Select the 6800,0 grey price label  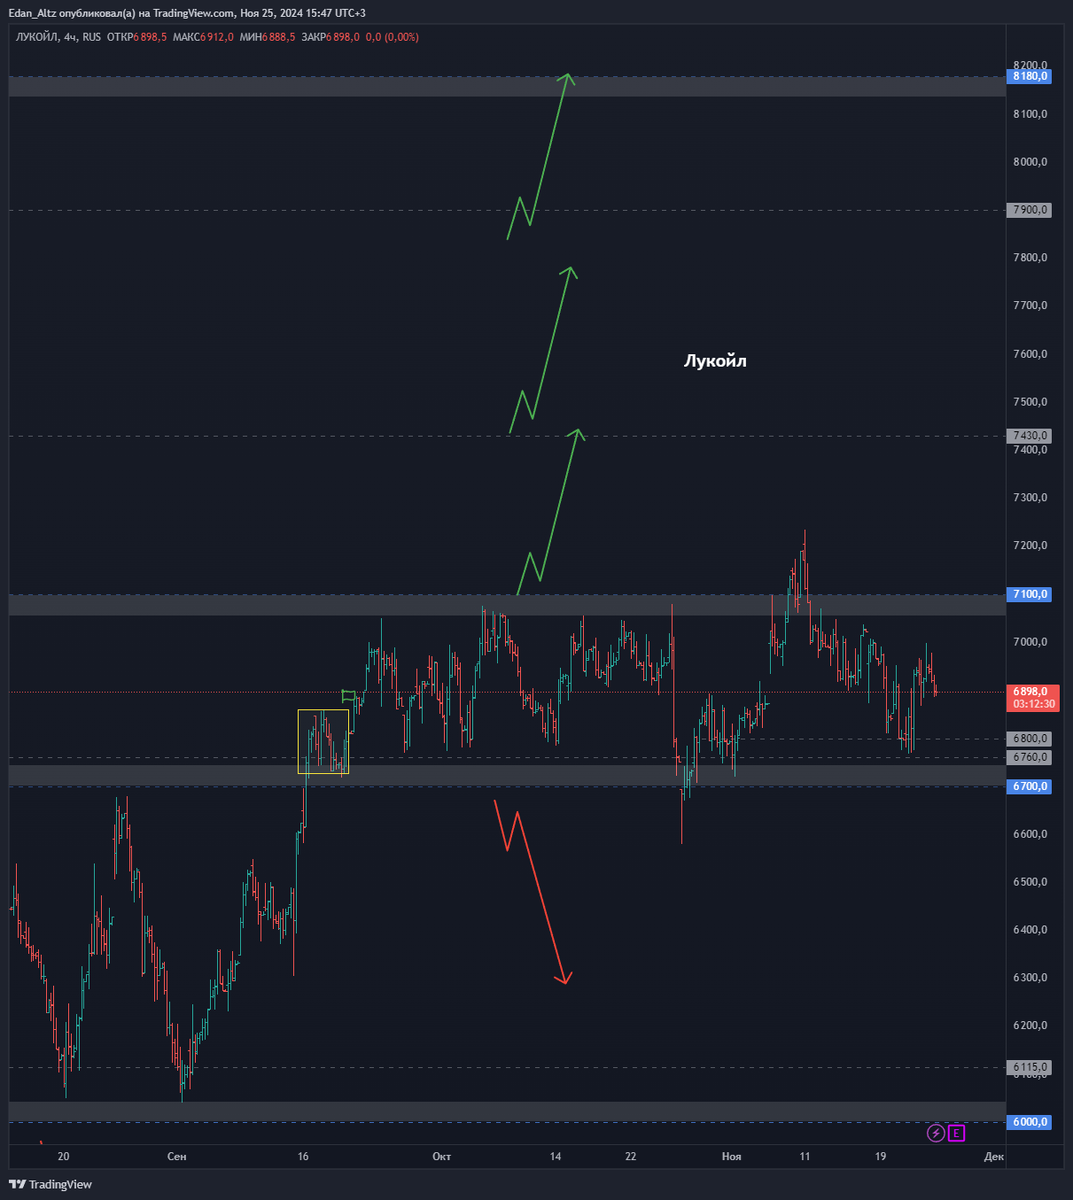pos(1030,738)
